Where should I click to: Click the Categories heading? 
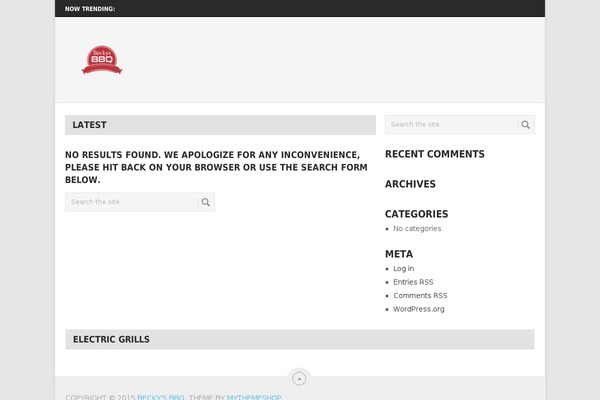coord(416,214)
